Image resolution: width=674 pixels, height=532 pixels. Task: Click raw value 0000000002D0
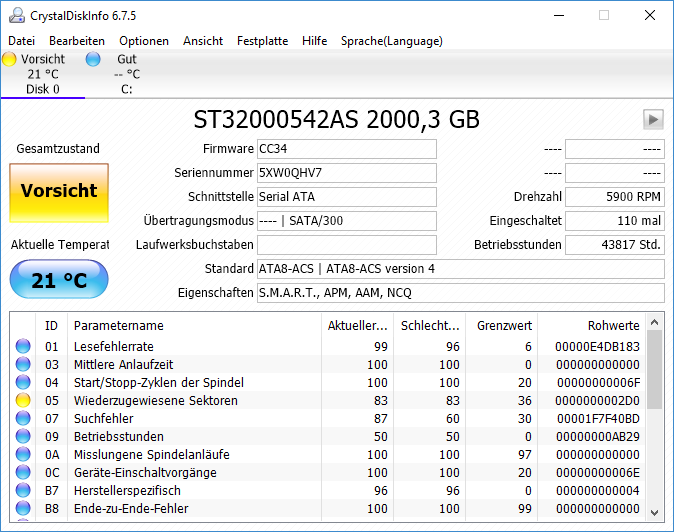pos(597,401)
